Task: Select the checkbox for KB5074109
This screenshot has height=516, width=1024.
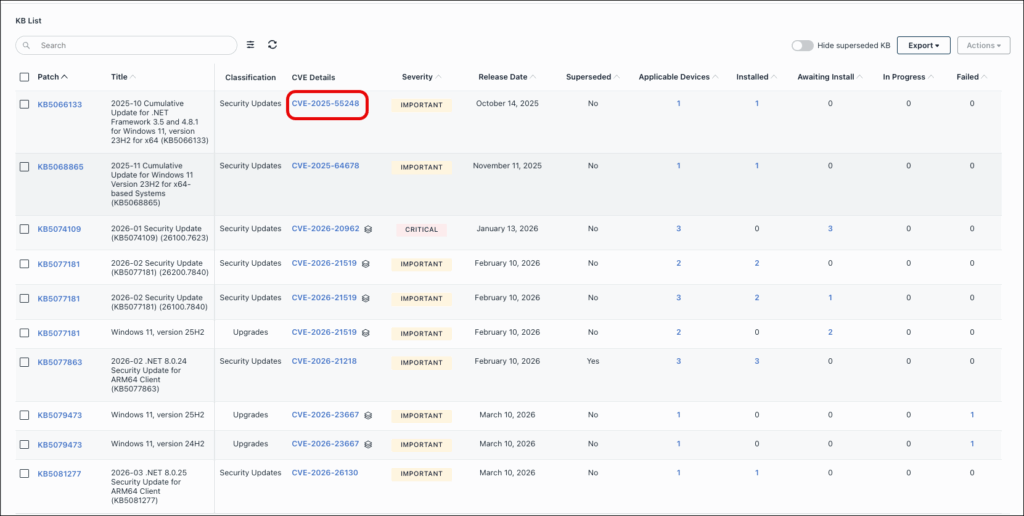Action: point(24,229)
